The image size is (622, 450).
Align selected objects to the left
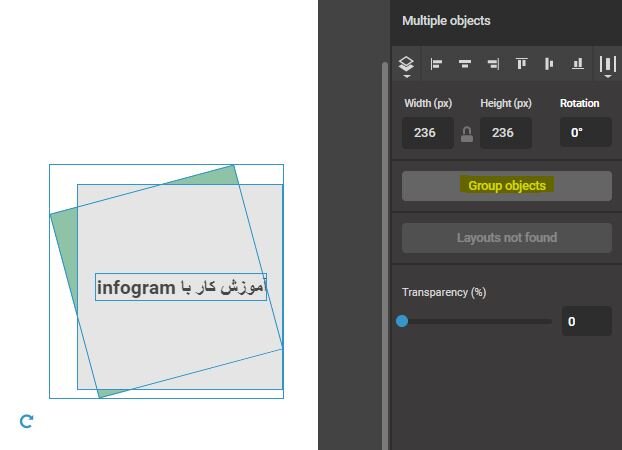click(436, 64)
